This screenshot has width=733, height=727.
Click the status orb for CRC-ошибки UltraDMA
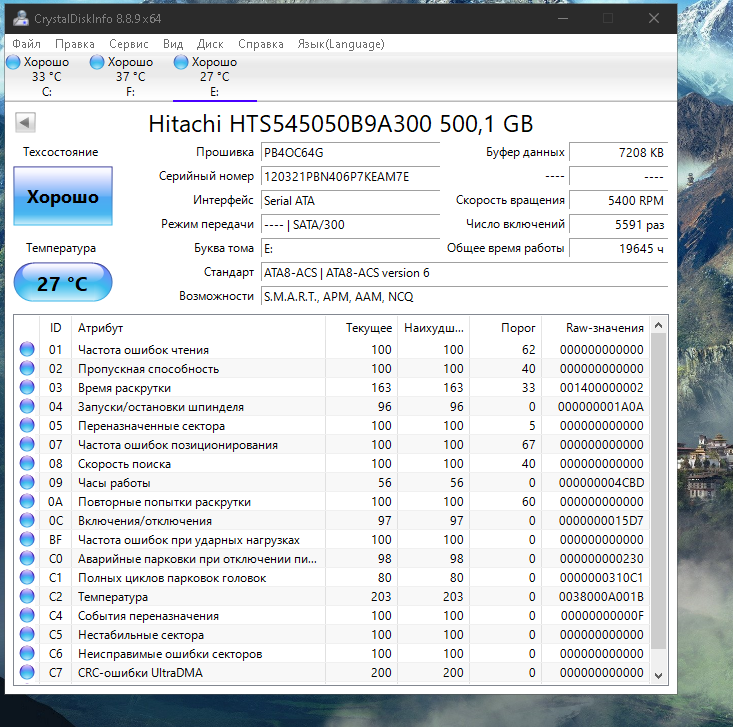27,673
